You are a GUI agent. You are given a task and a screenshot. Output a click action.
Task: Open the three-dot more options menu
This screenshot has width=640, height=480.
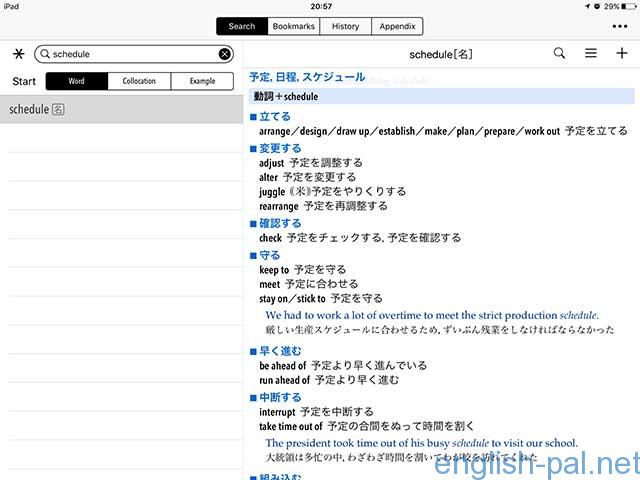[x=619, y=26]
